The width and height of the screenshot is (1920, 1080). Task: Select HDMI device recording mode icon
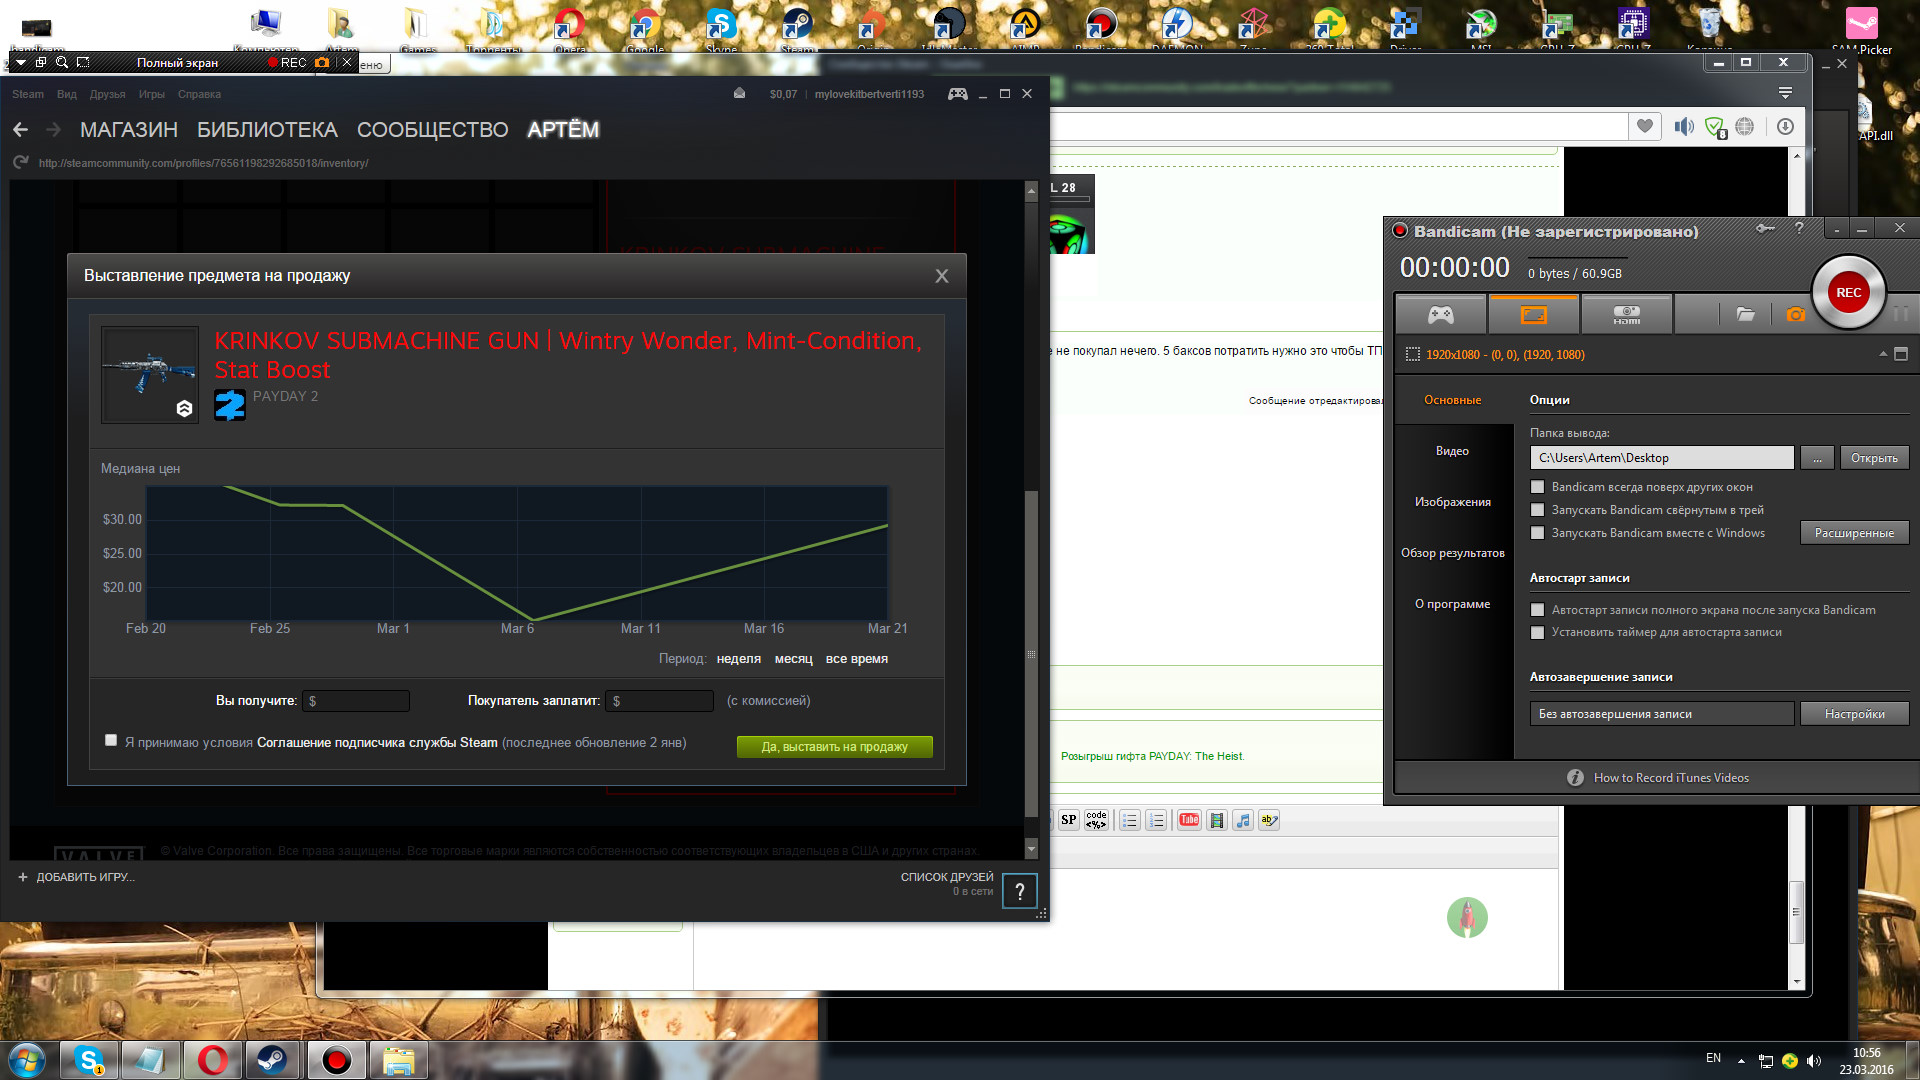click(1626, 315)
